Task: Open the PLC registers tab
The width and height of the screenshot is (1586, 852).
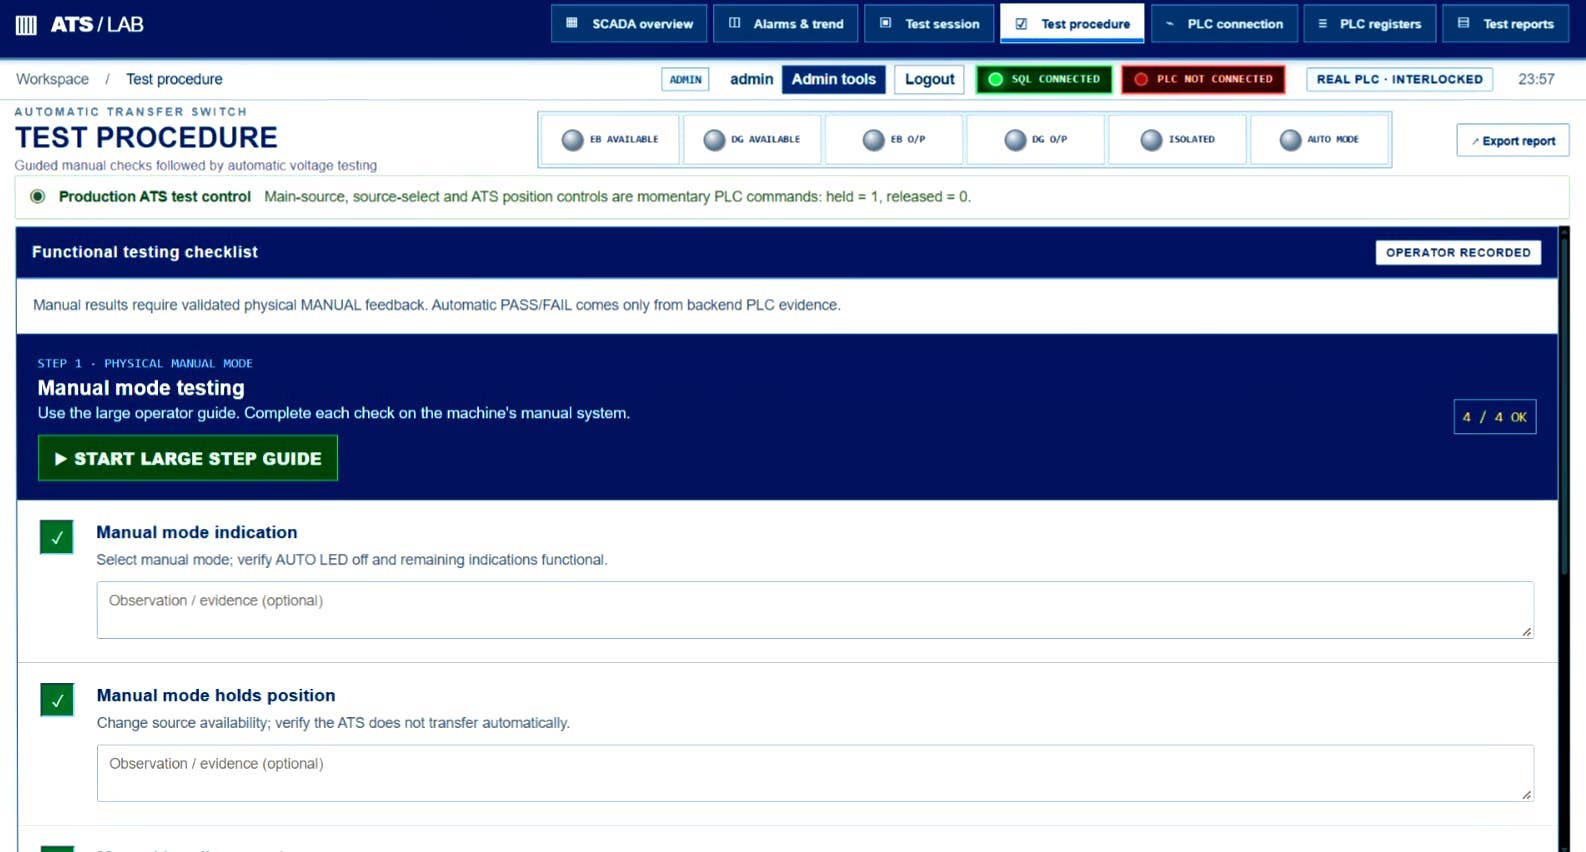Action: 1370,24
